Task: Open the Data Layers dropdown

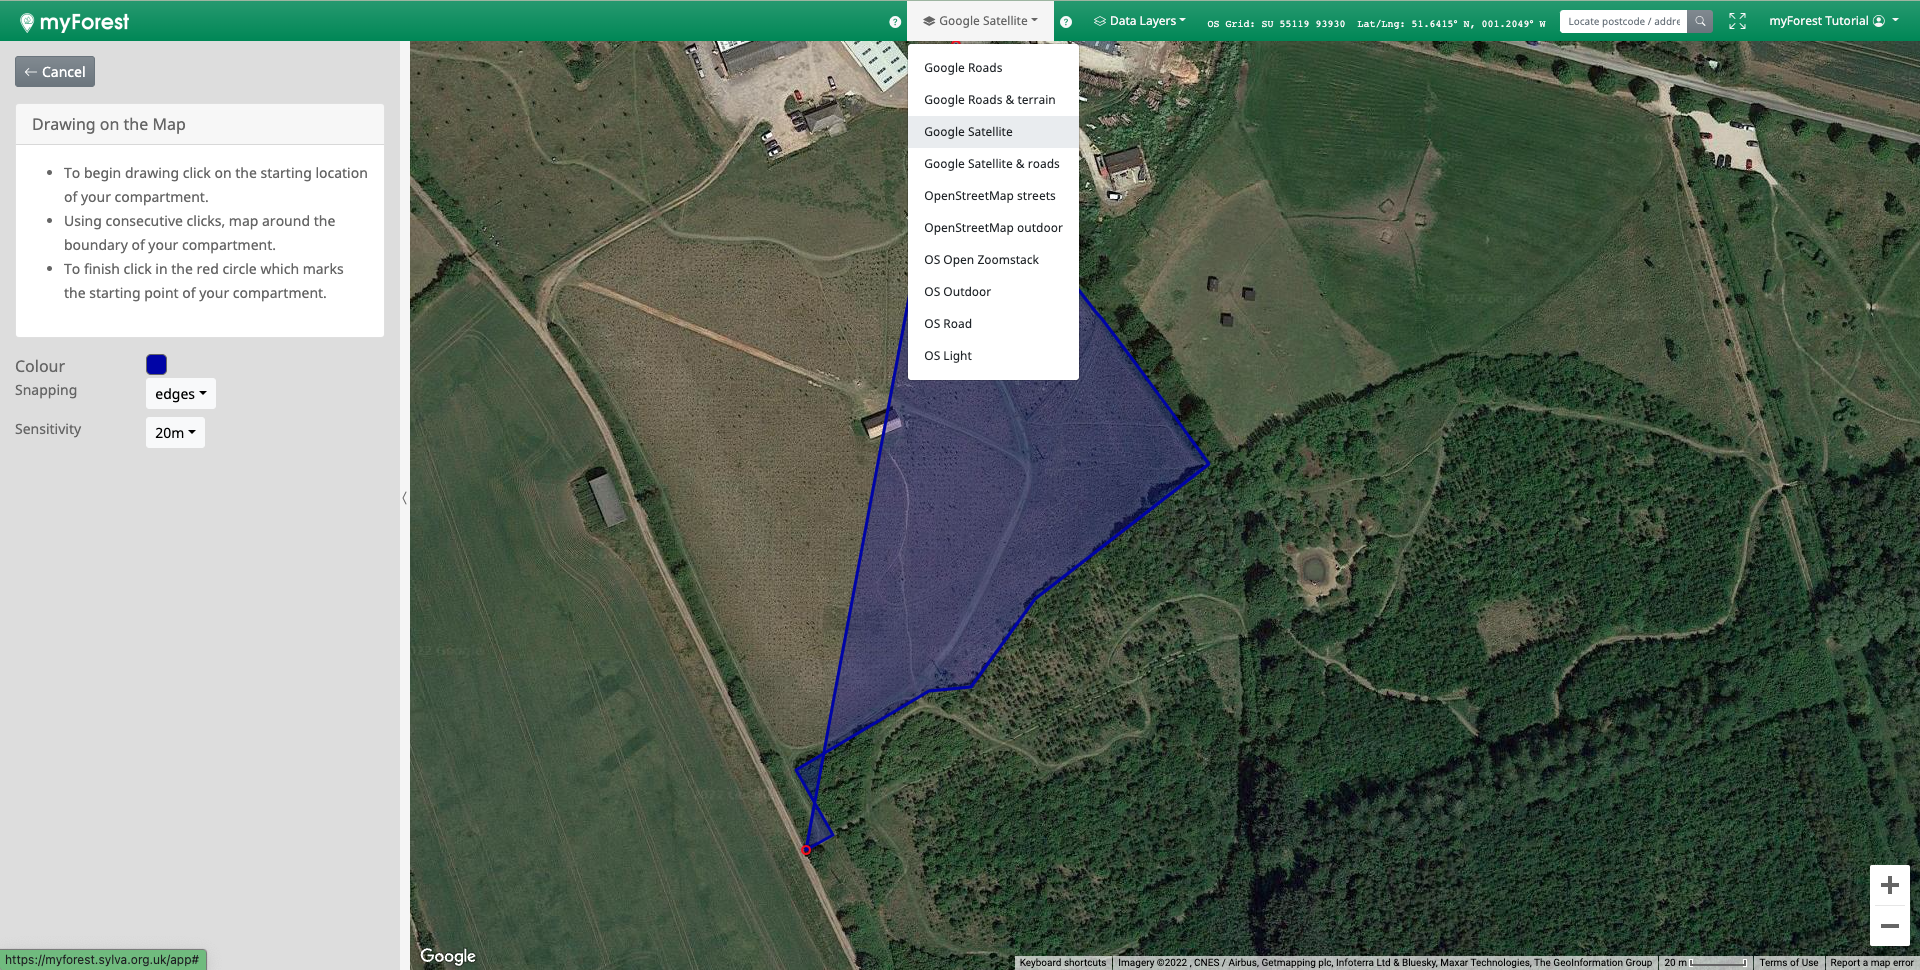Action: [1140, 21]
